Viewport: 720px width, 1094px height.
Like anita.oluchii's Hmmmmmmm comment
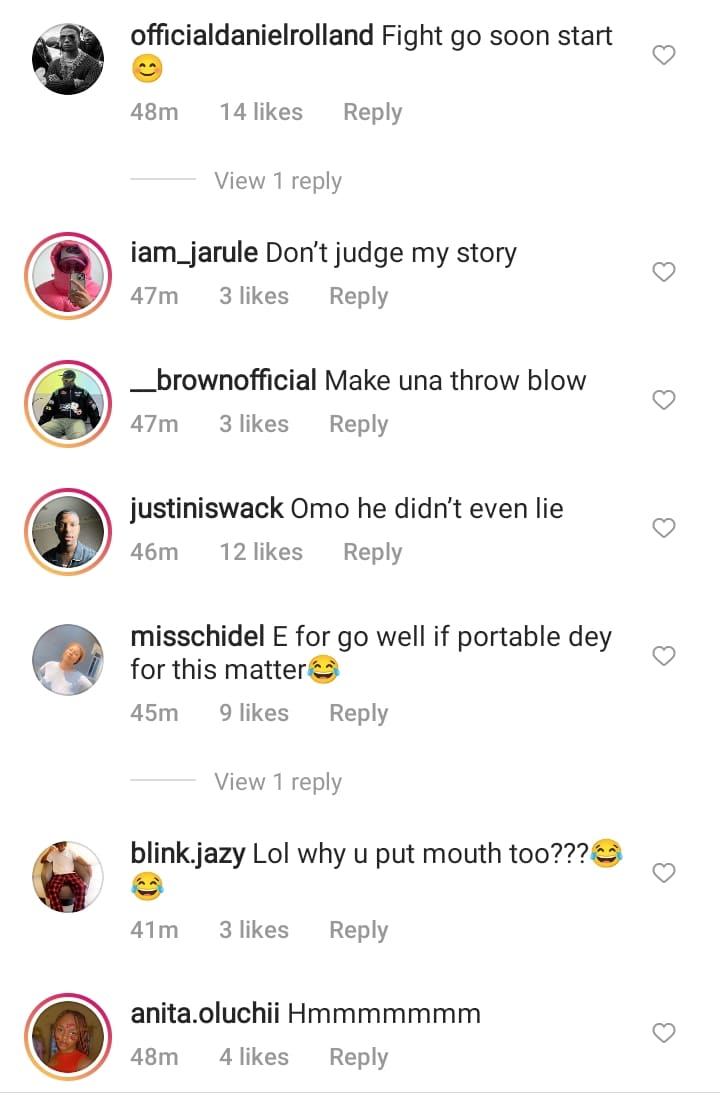pyautogui.click(x=664, y=1032)
